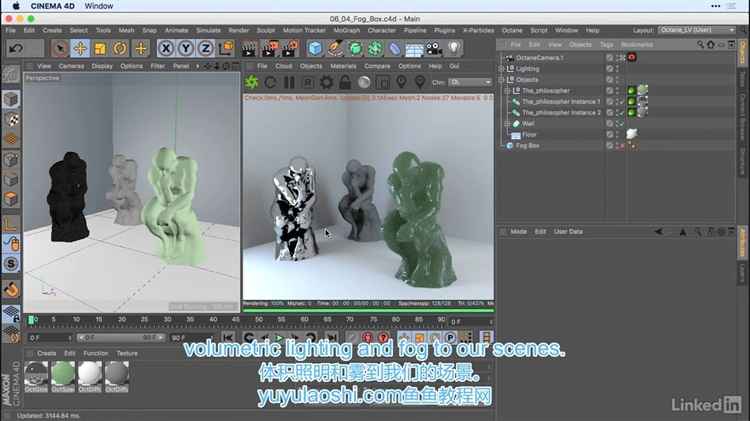
Task: Open the Subdivision generators icon
Action: [x=355, y=48]
